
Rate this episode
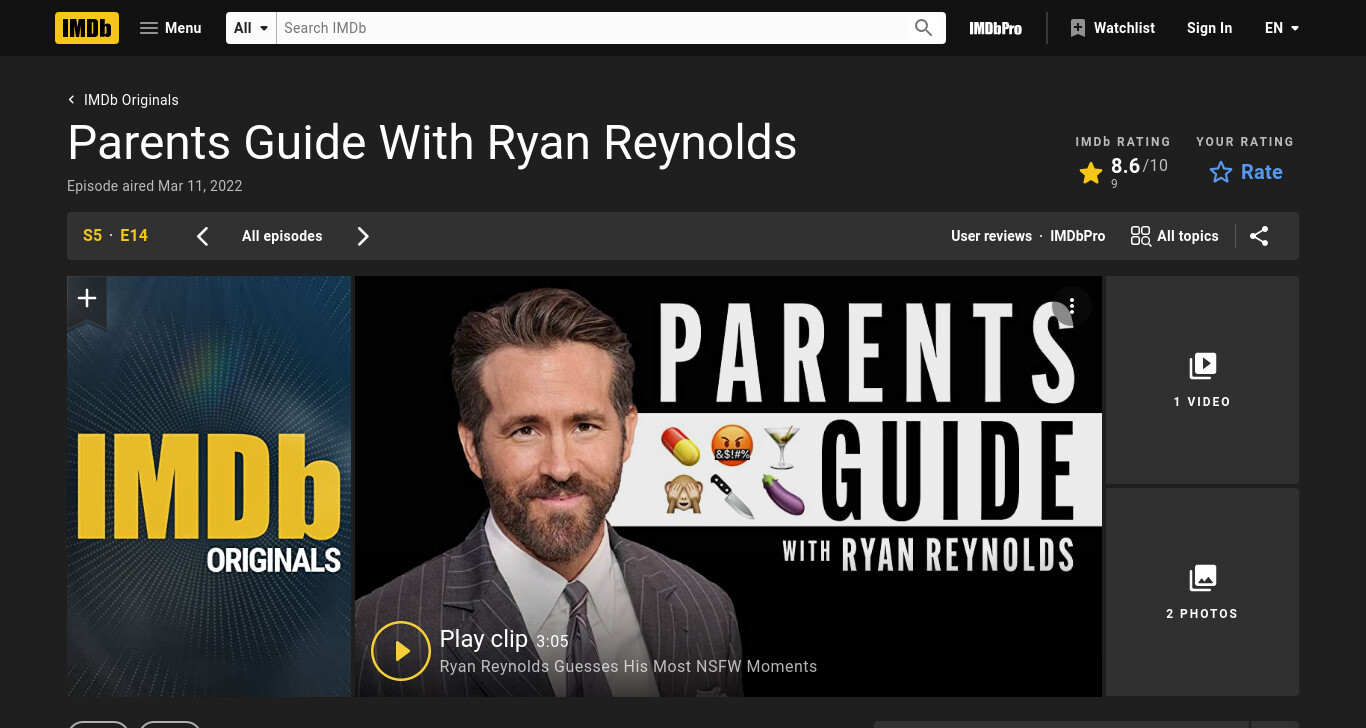click(1245, 172)
